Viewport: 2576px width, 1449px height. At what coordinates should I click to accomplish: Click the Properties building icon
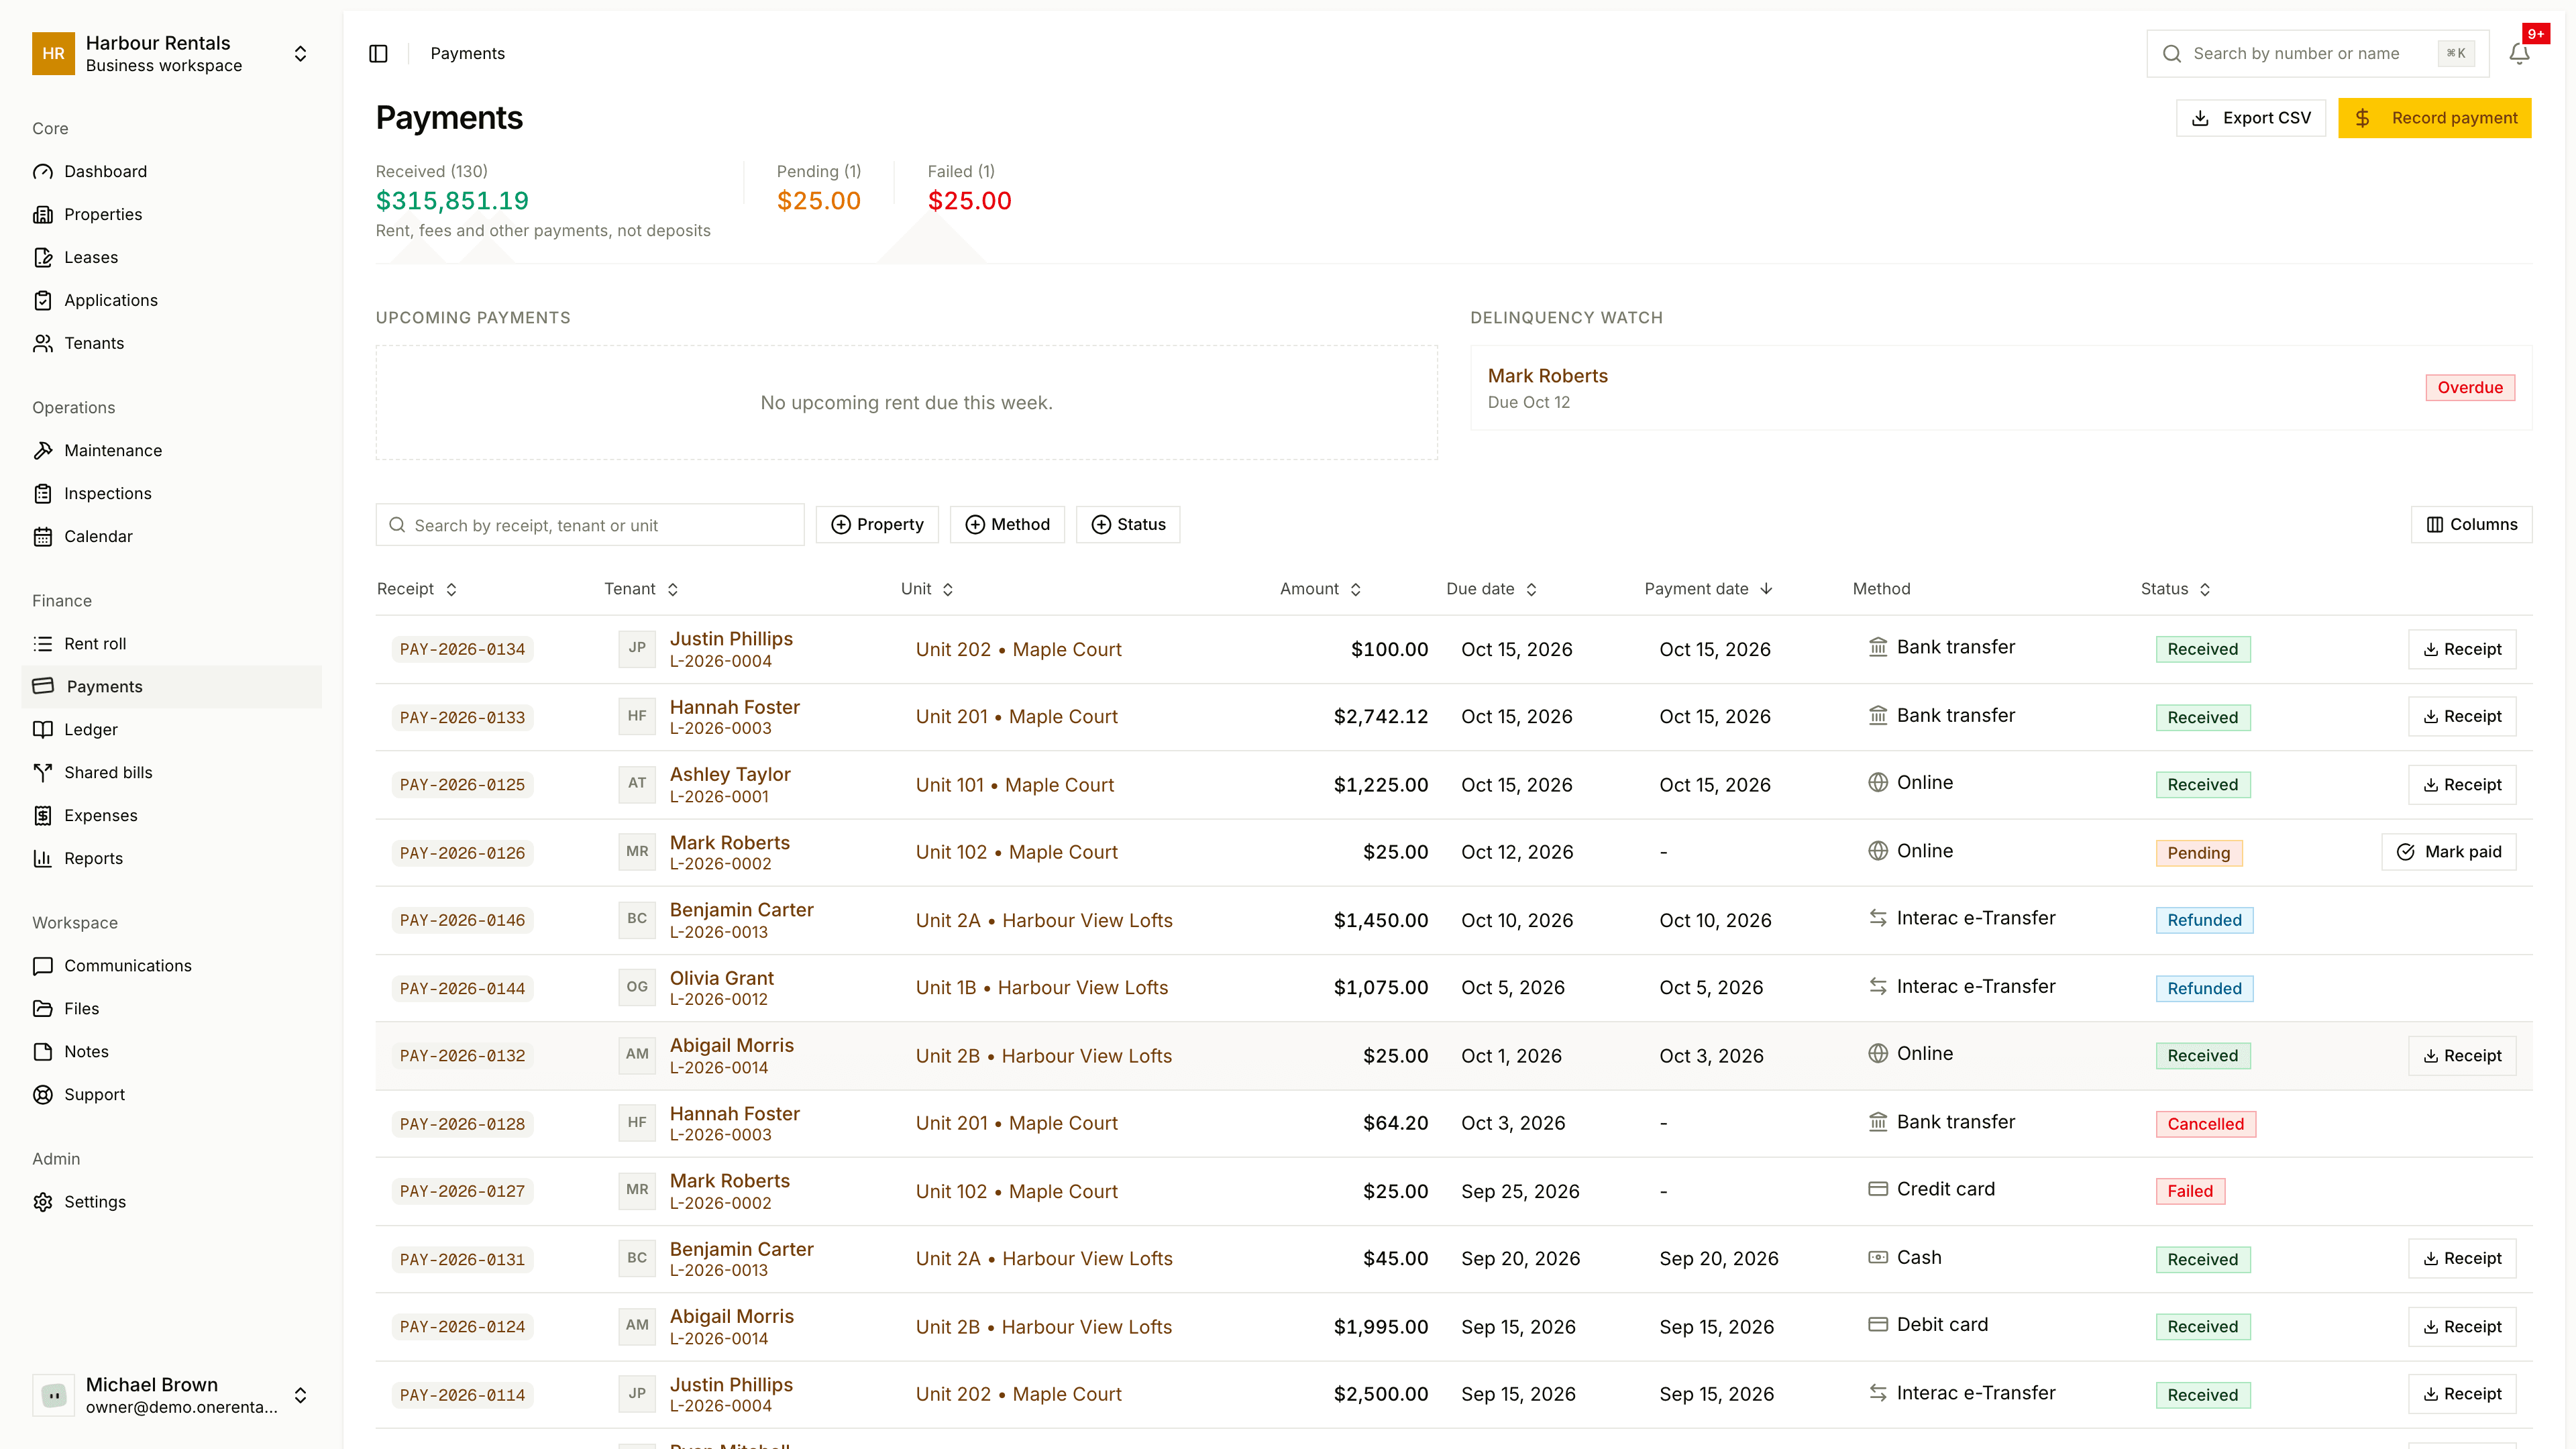43,214
